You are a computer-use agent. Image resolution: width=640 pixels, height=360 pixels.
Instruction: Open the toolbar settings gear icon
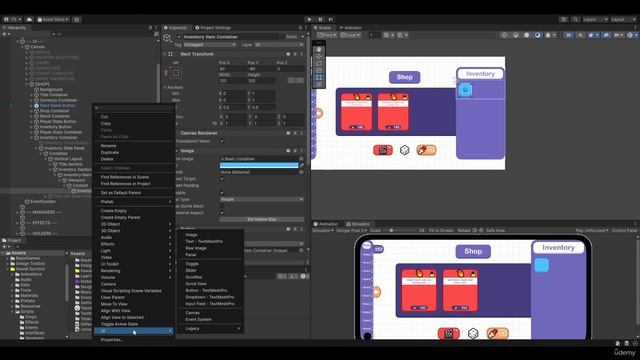click(x=77, y=19)
